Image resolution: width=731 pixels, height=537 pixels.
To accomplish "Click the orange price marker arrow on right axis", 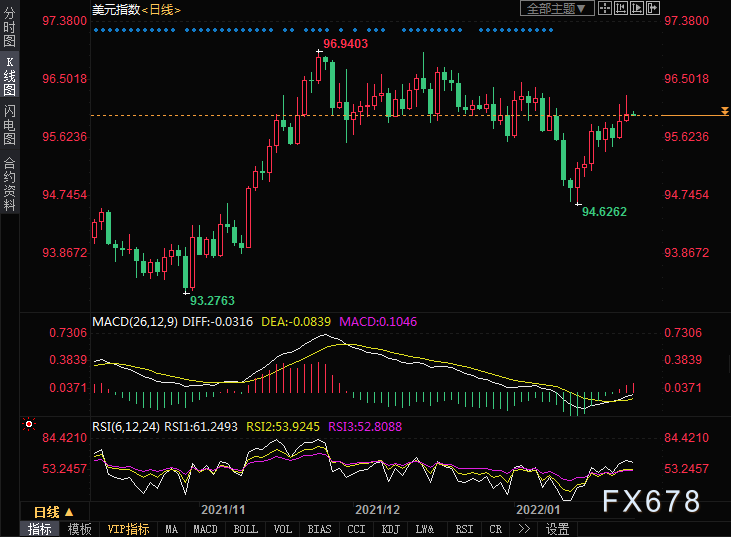I will [x=724, y=110].
